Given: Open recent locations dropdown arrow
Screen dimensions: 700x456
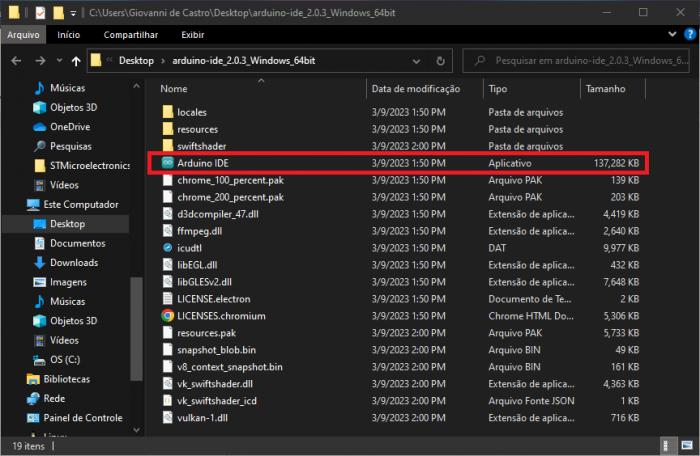Looking at the screenshot, I should pyautogui.click(x=59, y=61).
